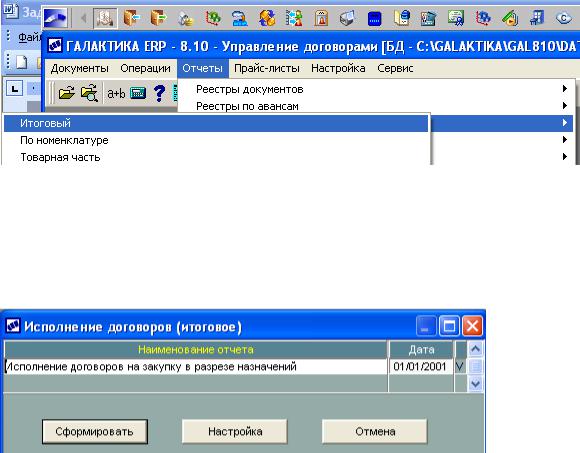The height and width of the screenshot is (453, 580).
Task: Open the people exchange module icon
Action: coord(294,18)
